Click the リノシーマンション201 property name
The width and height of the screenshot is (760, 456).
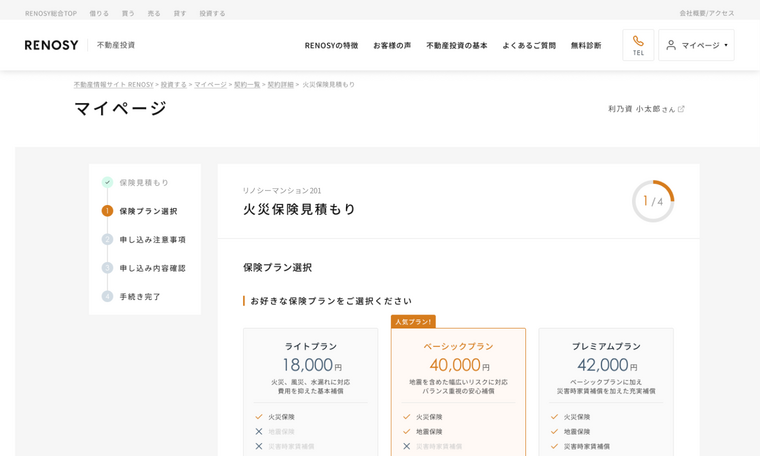pos(282,190)
